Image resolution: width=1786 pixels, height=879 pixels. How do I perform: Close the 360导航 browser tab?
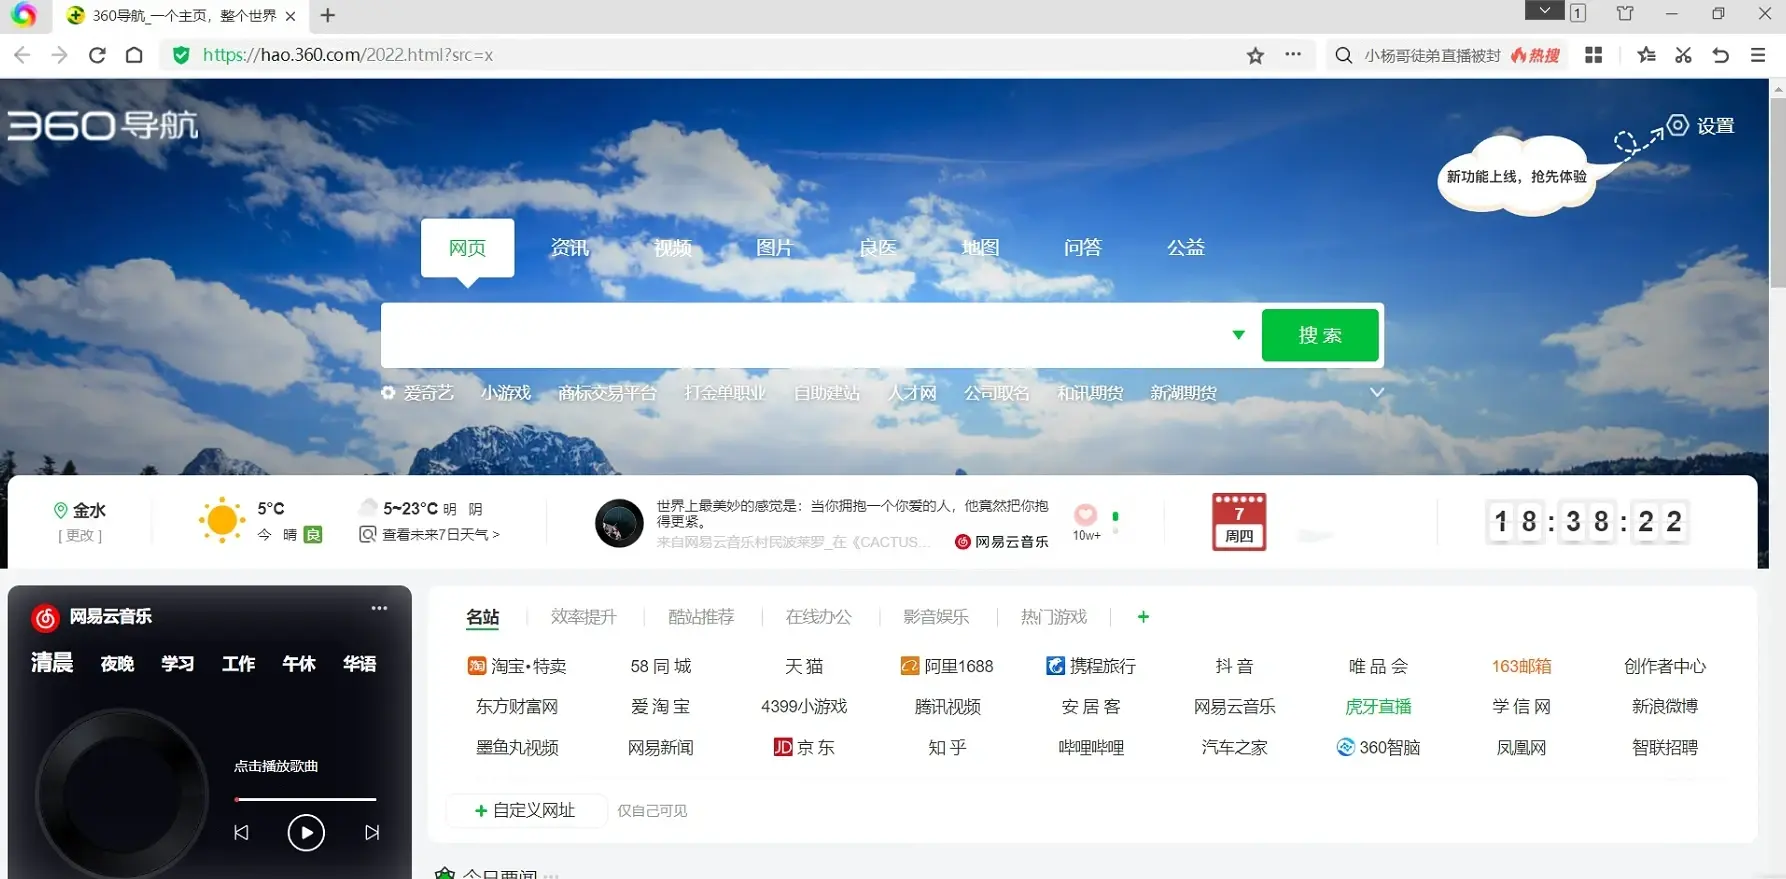290,16
